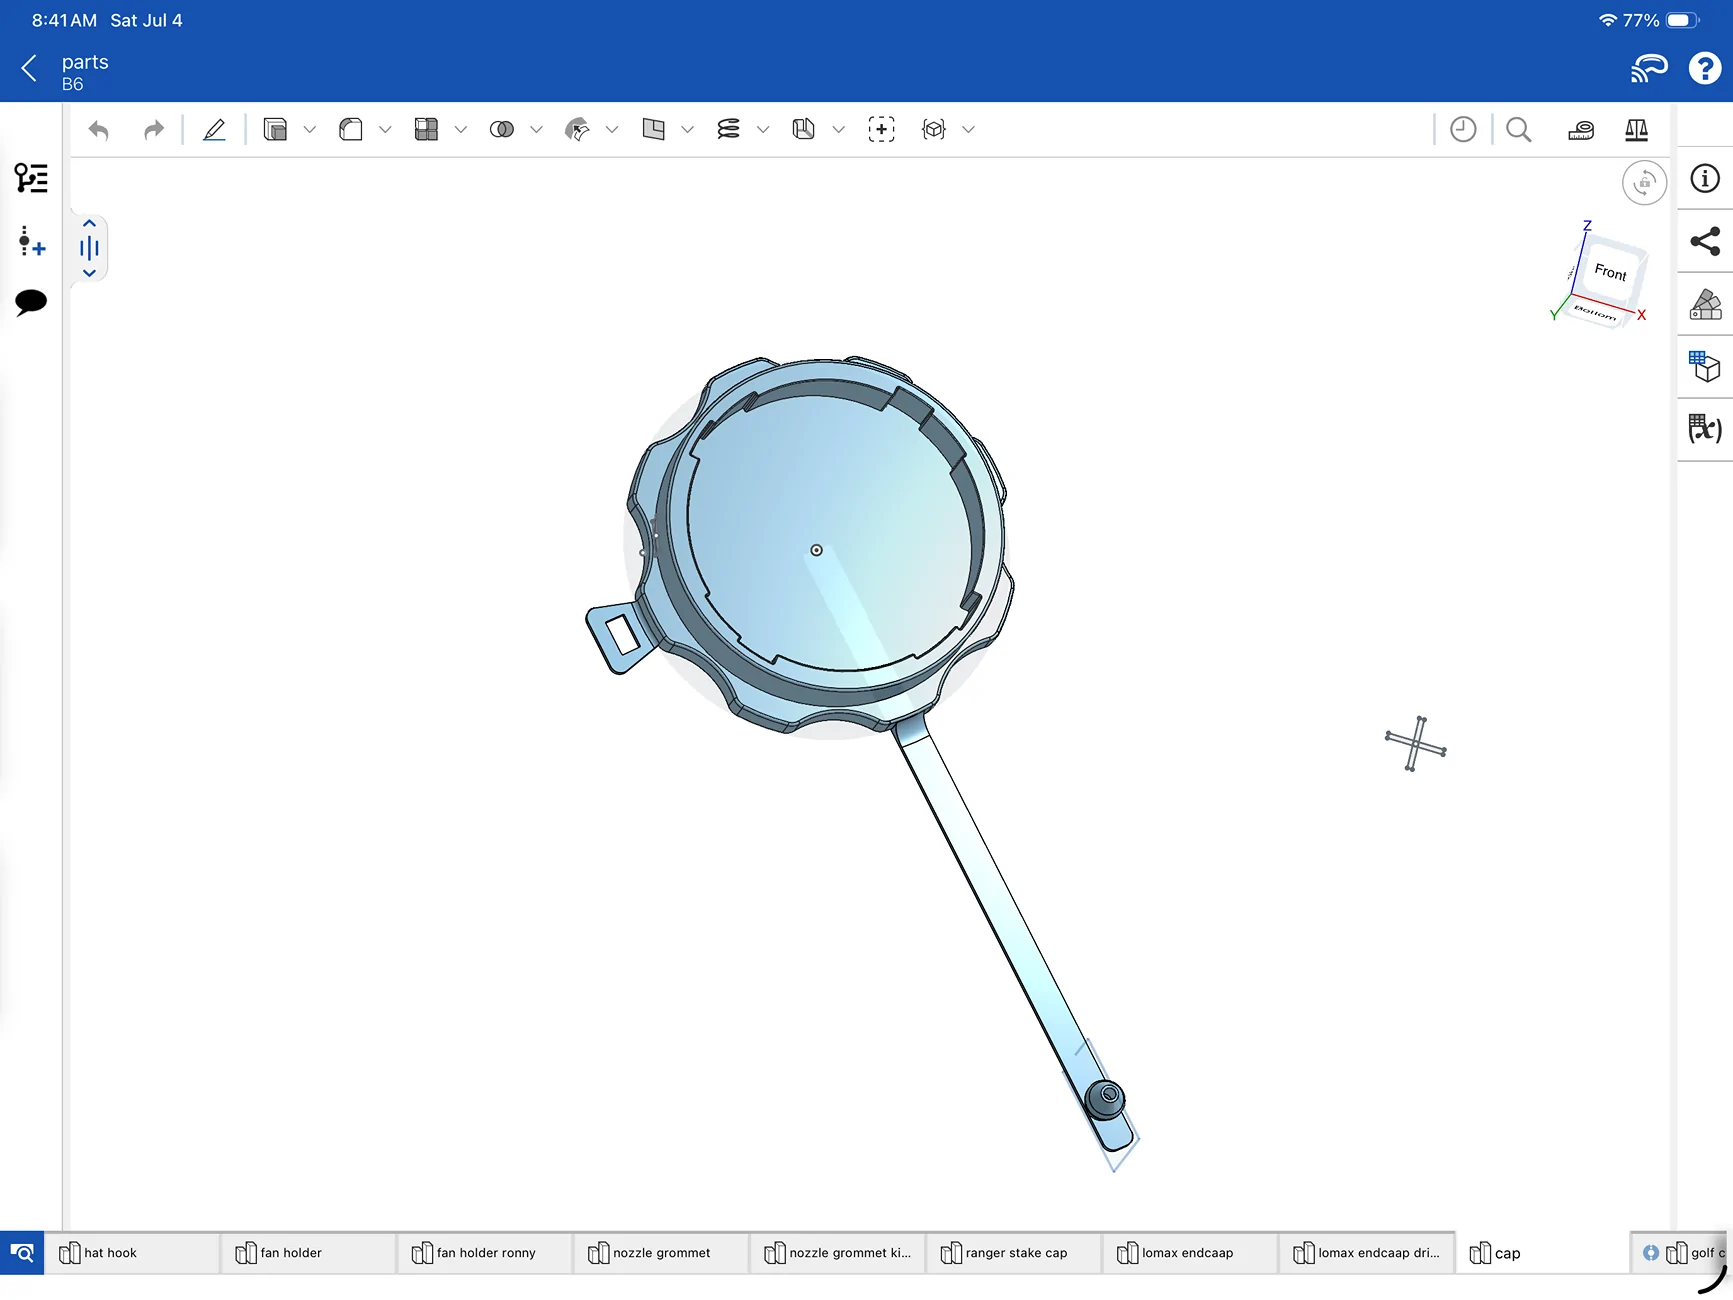Image resolution: width=1733 pixels, height=1300 pixels.
Task: Open the appearance panel icon
Action: click(1705, 304)
